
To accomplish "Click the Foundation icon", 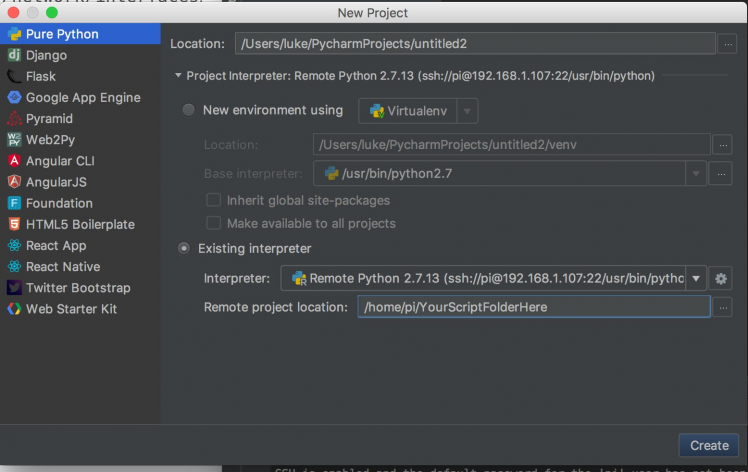I will coord(14,203).
